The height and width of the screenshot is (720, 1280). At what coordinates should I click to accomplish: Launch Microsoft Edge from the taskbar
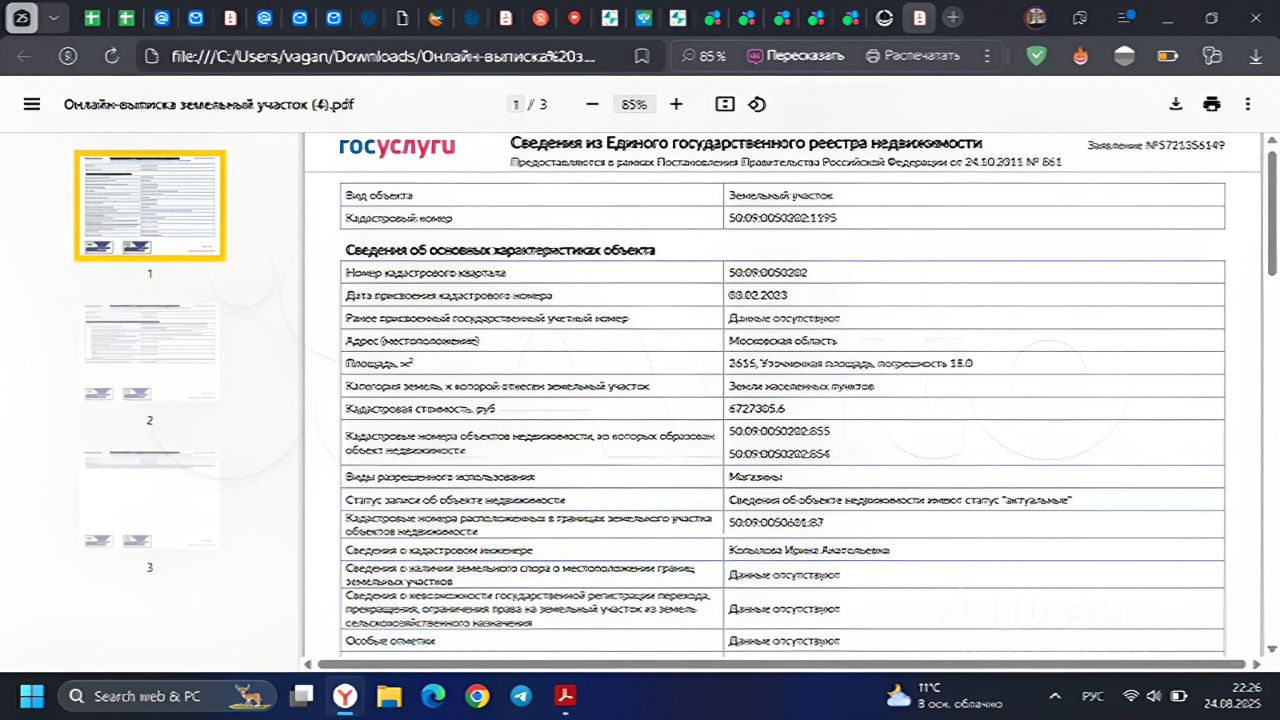(x=433, y=696)
